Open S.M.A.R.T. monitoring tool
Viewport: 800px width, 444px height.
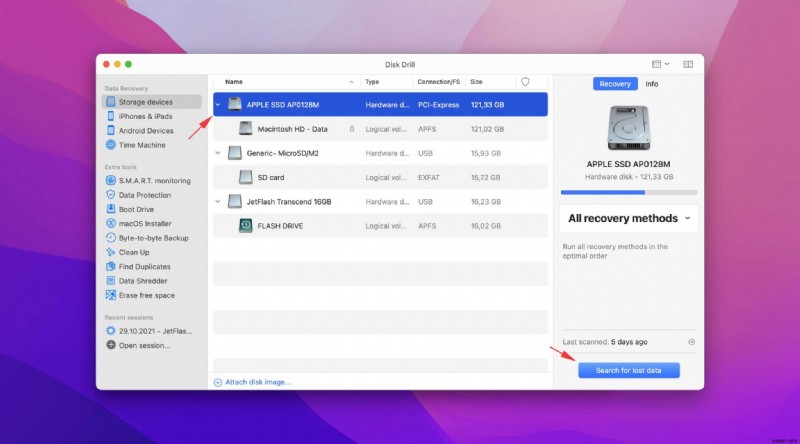click(154, 181)
